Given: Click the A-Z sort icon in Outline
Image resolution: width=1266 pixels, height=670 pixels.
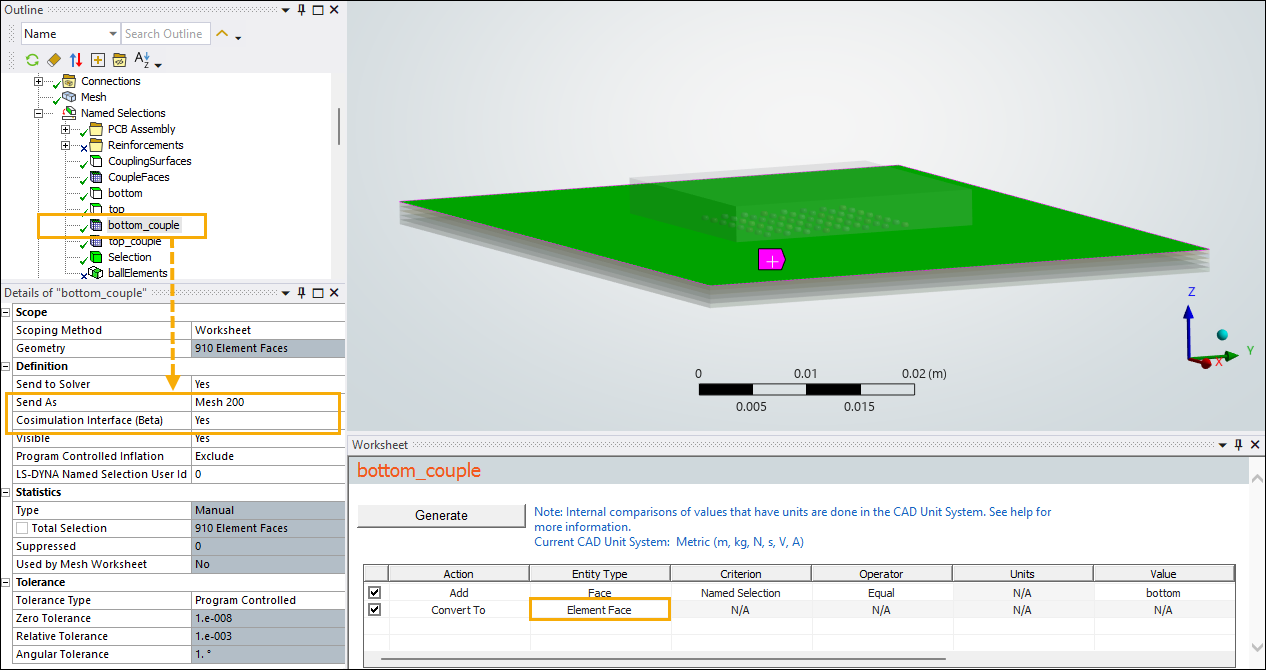Looking at the screenshot, I should coord(142,60).
